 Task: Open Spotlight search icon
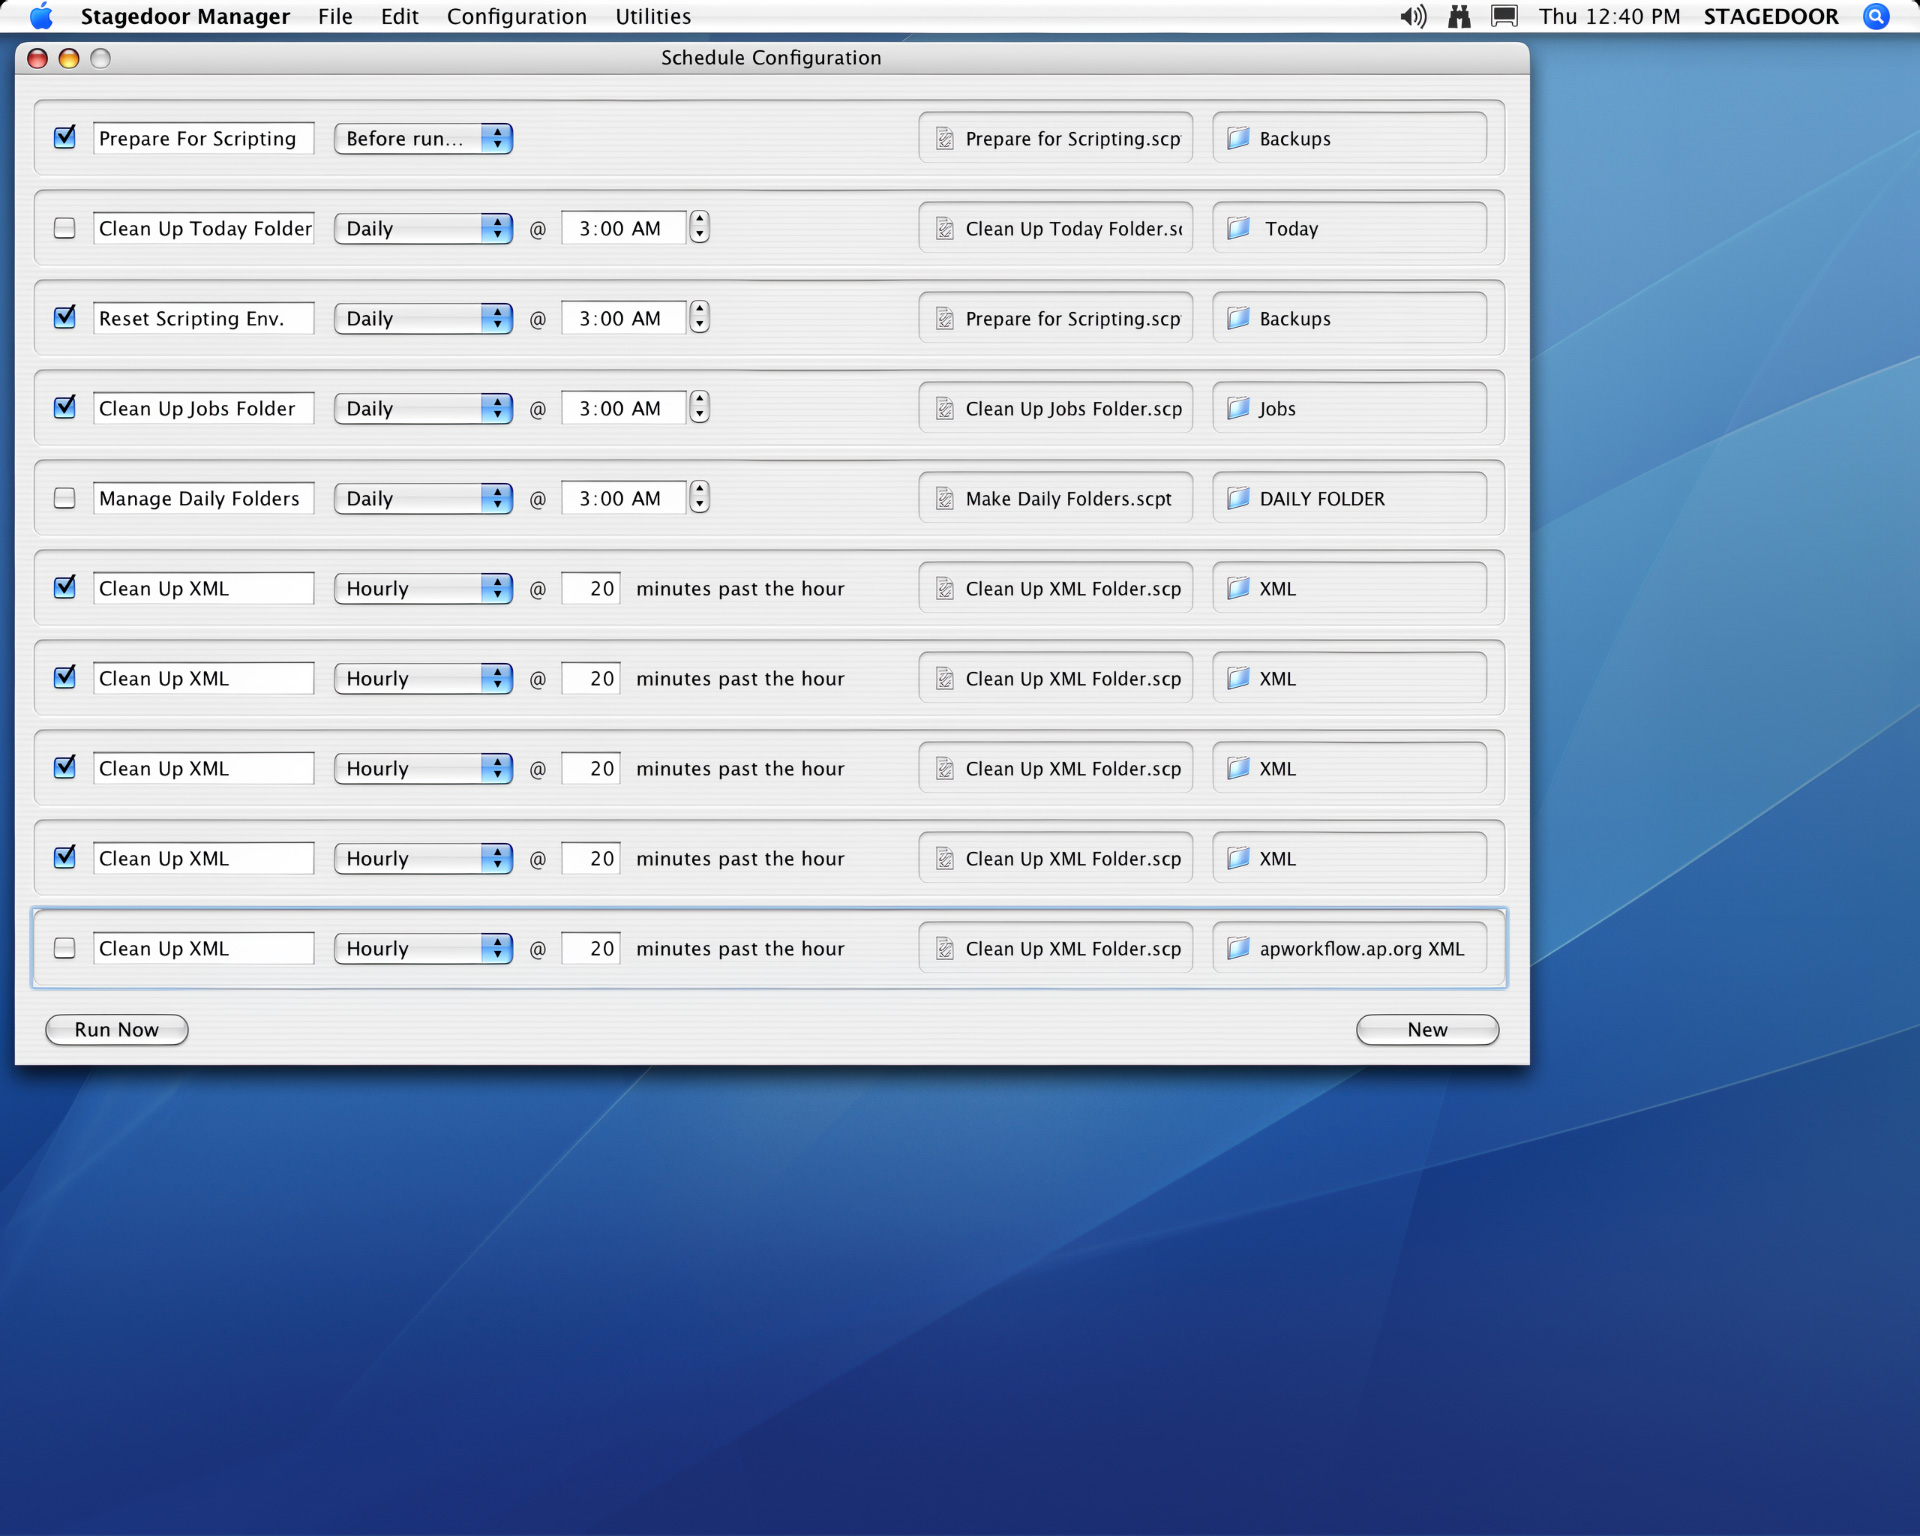click(x=1876, y=16)
